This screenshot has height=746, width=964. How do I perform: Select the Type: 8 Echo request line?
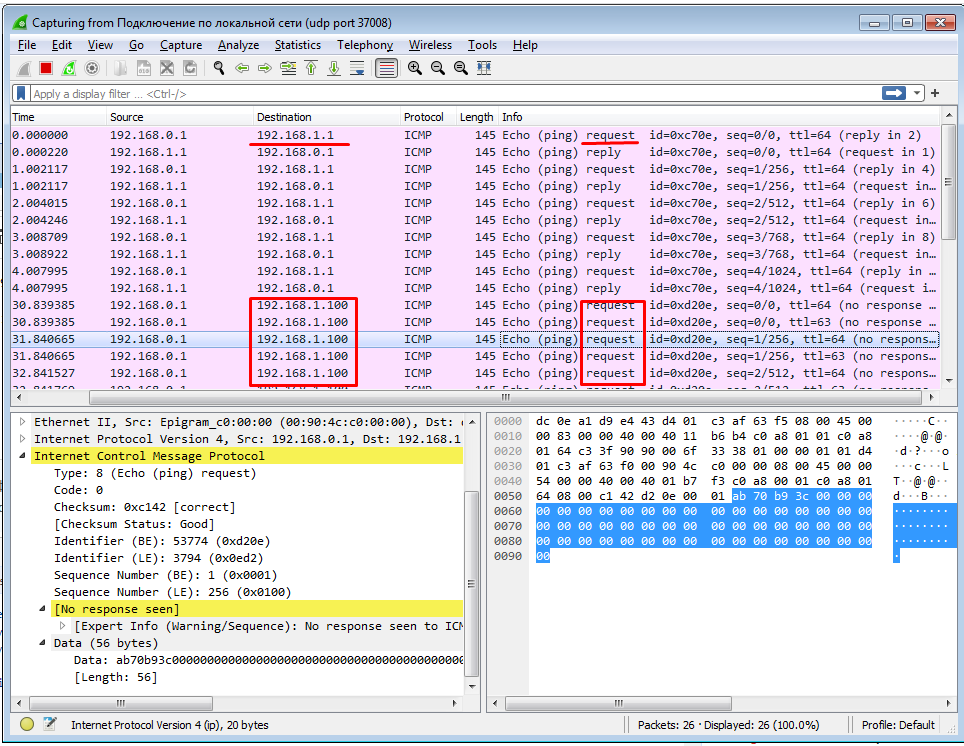(x=155, y=473)
